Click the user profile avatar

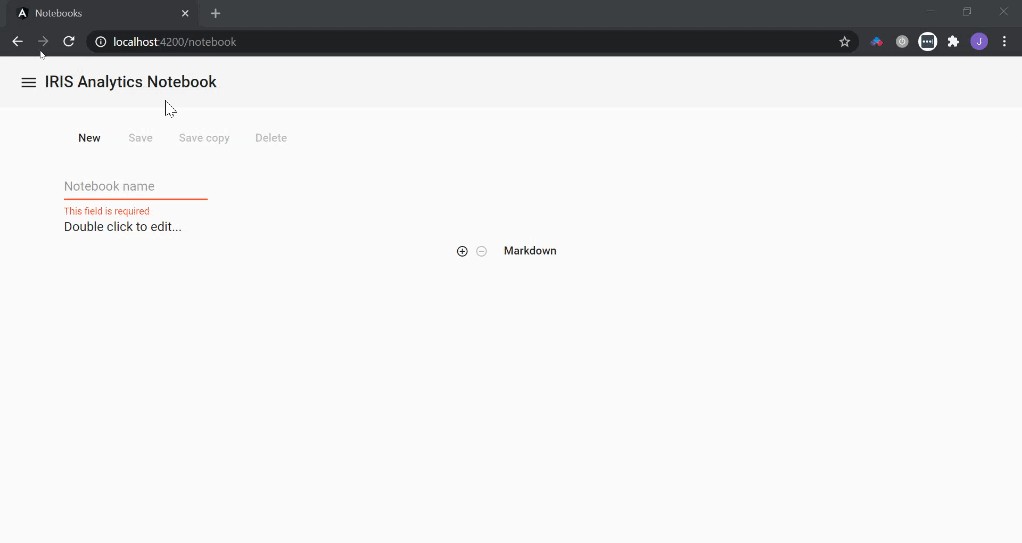pos(979,42)
